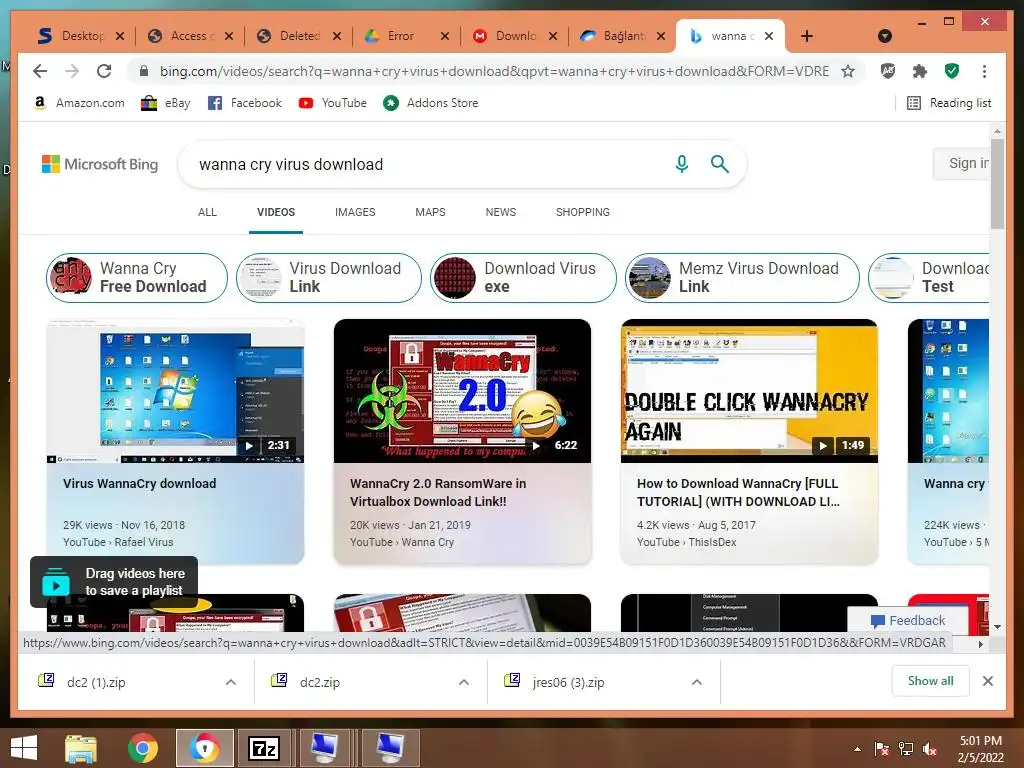
Task: Click Show all downloads
Action: tap(930, 681)
